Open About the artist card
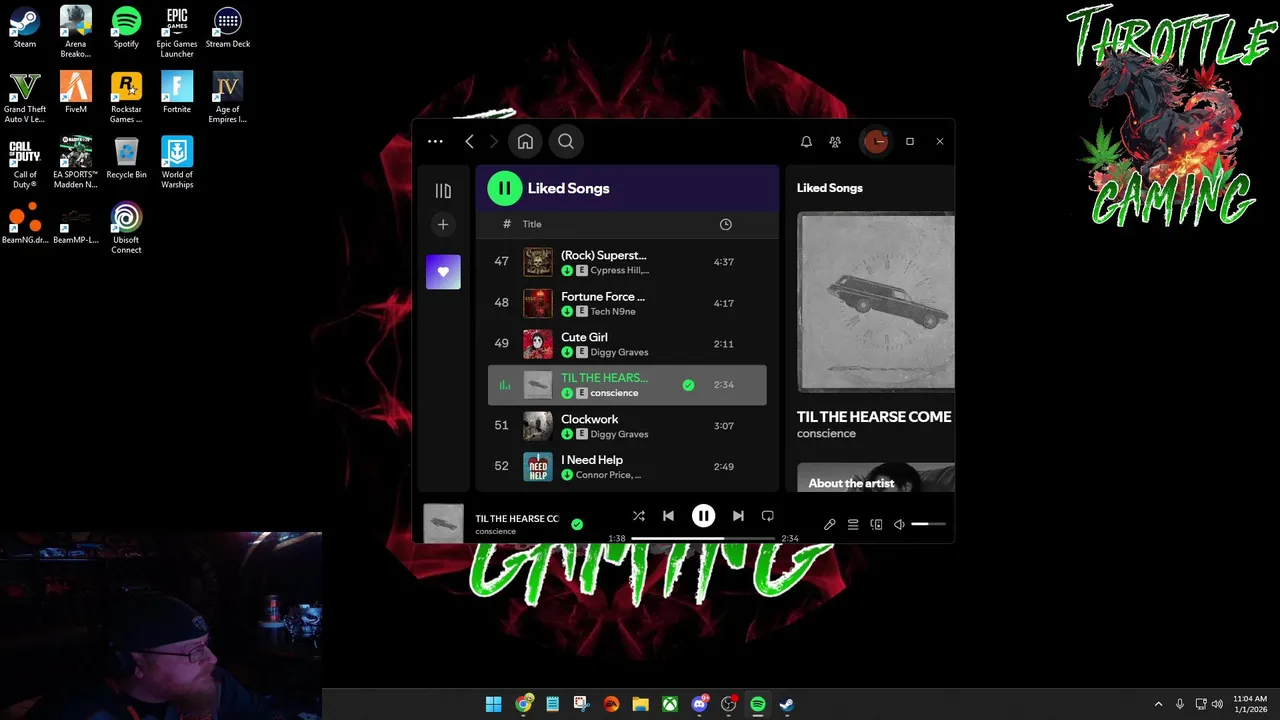The height and width of the screenshot is (720, 1280). (x=876, y=477)
